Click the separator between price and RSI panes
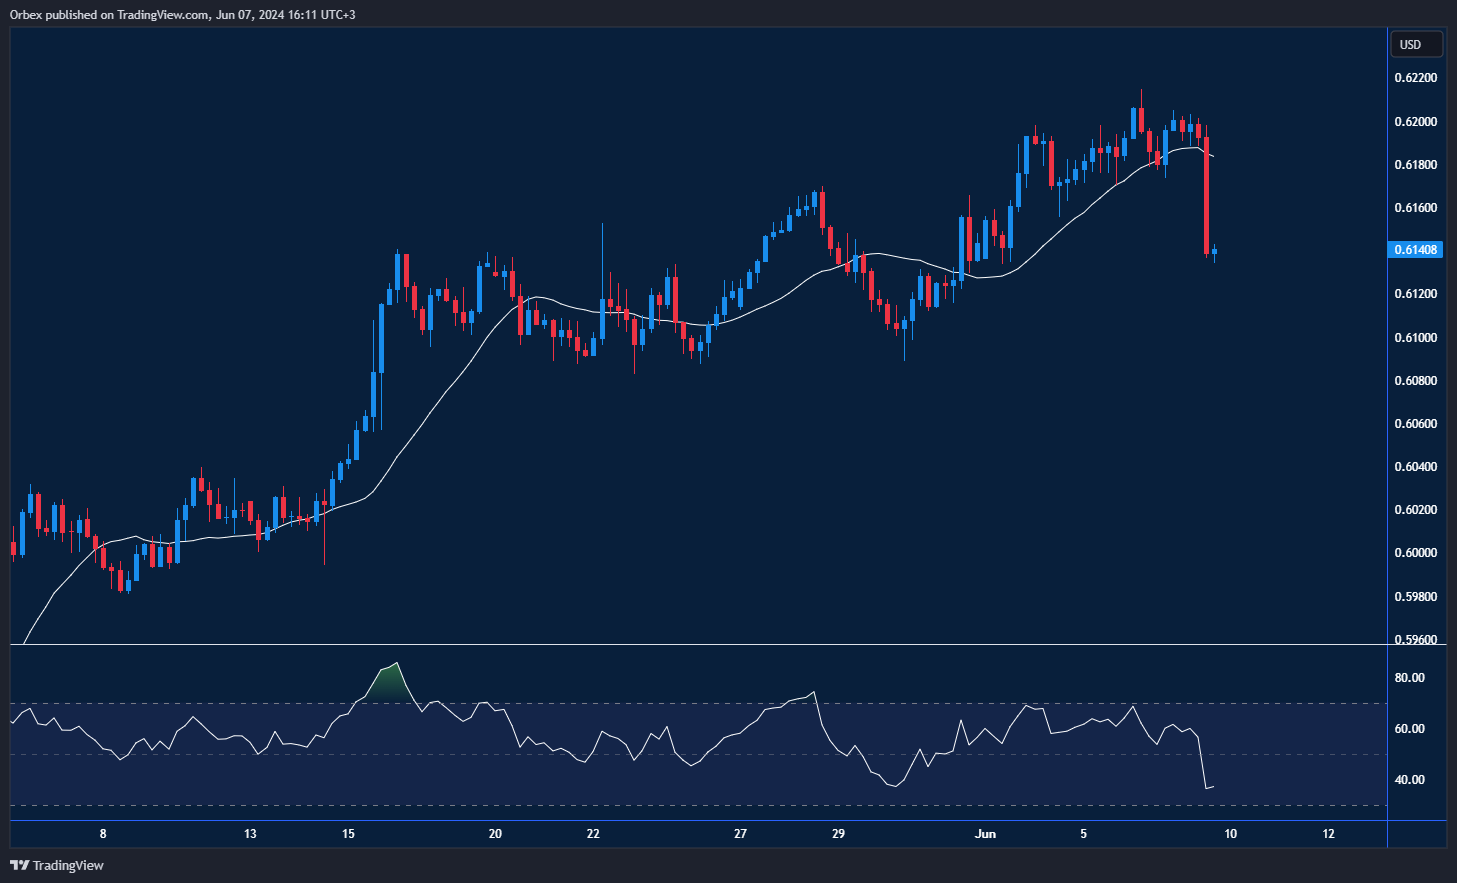 [x=700, y=646]
